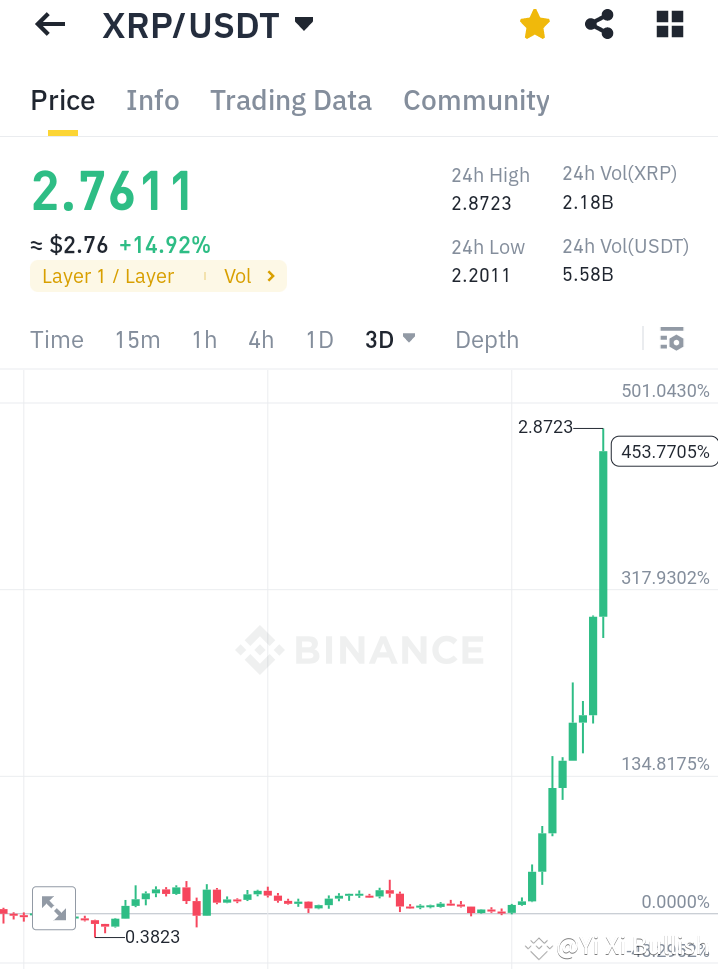Switch to the Trading Data tab
Screen dimensions: 718x969
[x=290, y=100]
